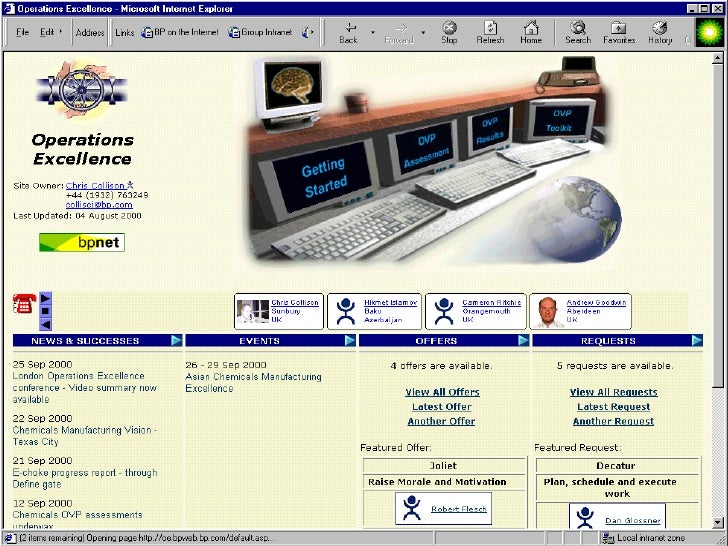Expand the Events section arrow
The width and height of the screenshot is (728, 546).
350,340
